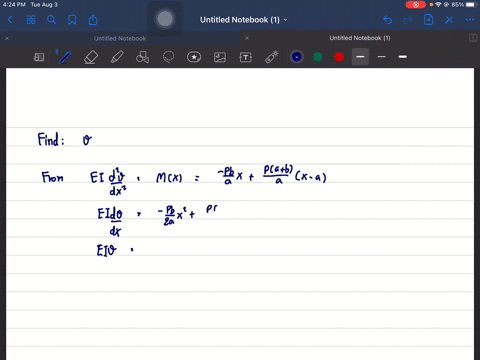The image size is (480, 360).
Task: Tap the red screen recording indicator
Action: click(416, 5)
